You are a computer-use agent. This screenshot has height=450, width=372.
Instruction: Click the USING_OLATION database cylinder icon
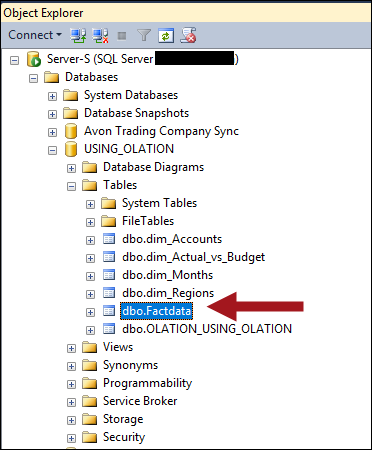[x=71, y=149]
